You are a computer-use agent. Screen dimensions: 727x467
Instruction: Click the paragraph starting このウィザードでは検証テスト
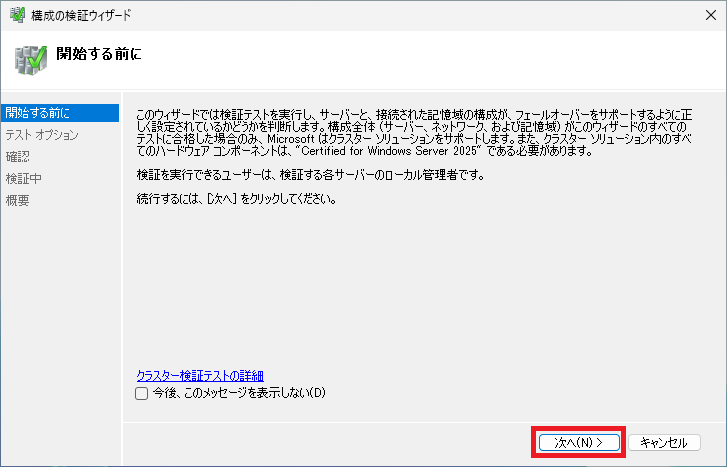tap(415, 133)
